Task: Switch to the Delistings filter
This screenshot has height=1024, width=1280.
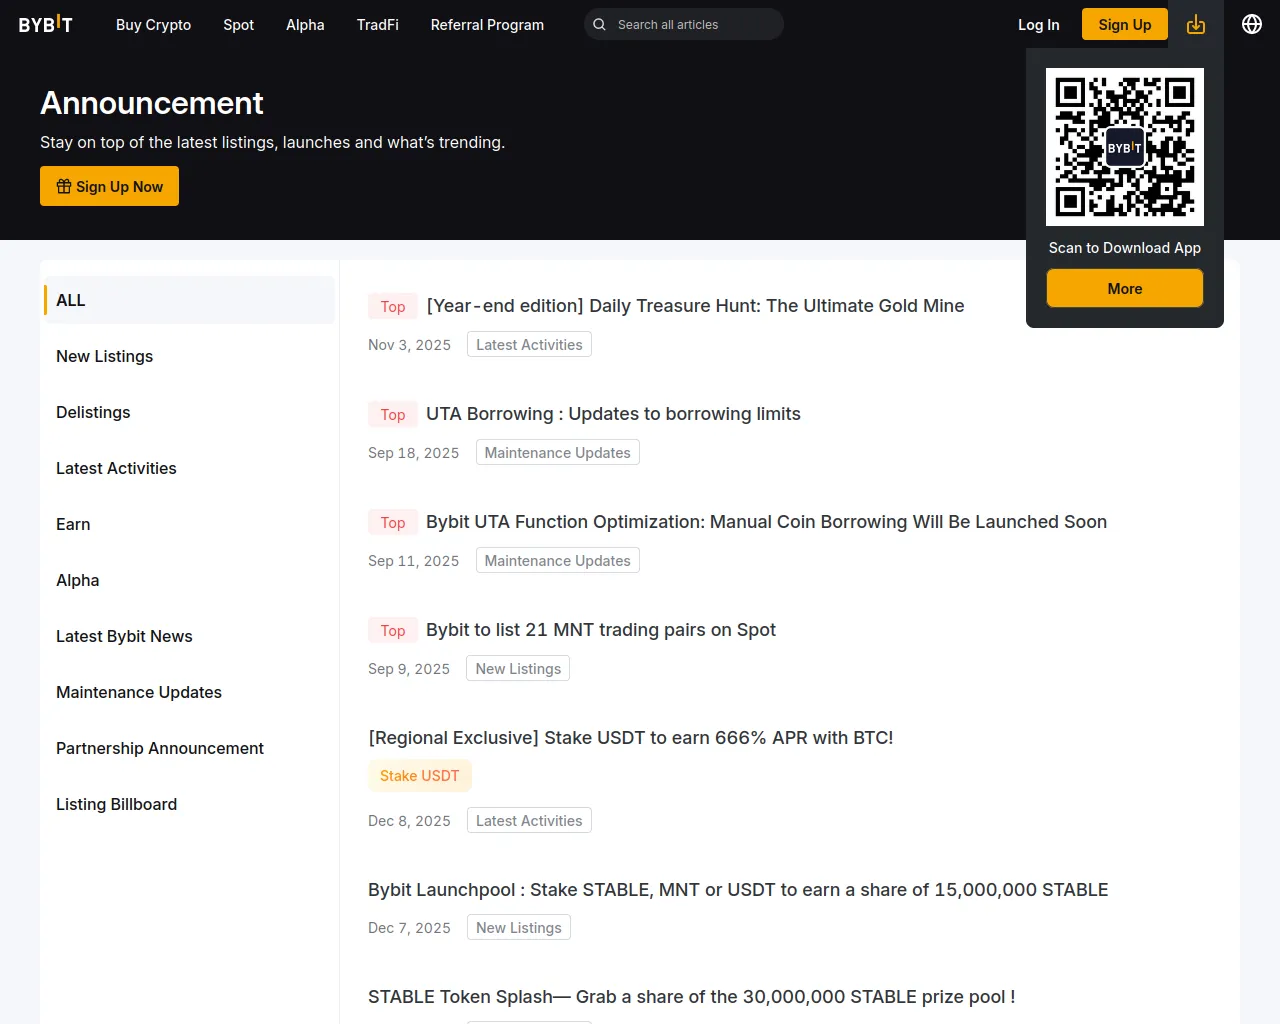Action: (x=93, y=412)
